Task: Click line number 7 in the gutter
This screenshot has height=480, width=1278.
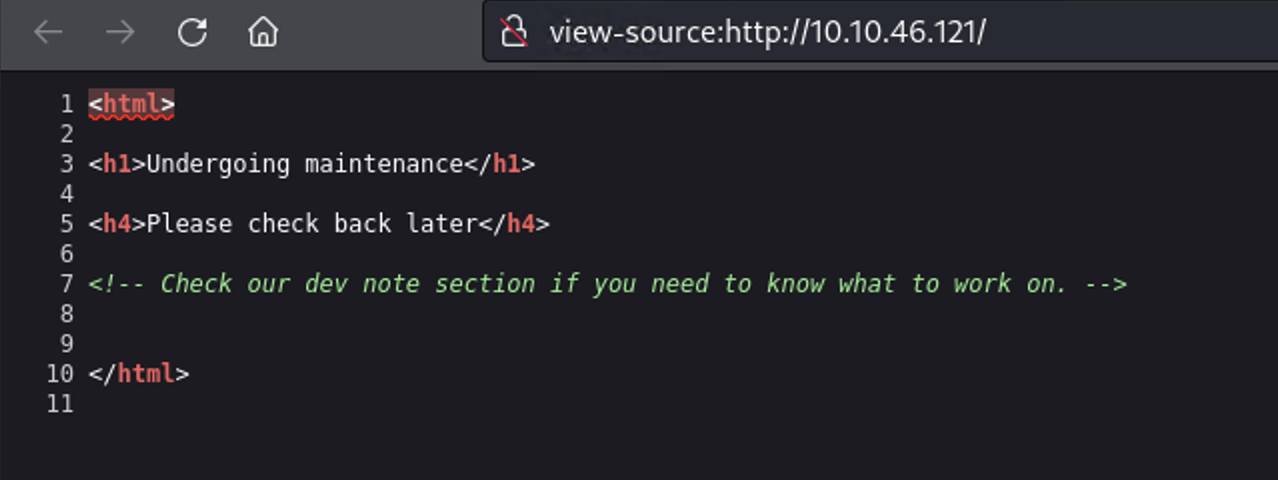Action: click(x=66, y=284)
